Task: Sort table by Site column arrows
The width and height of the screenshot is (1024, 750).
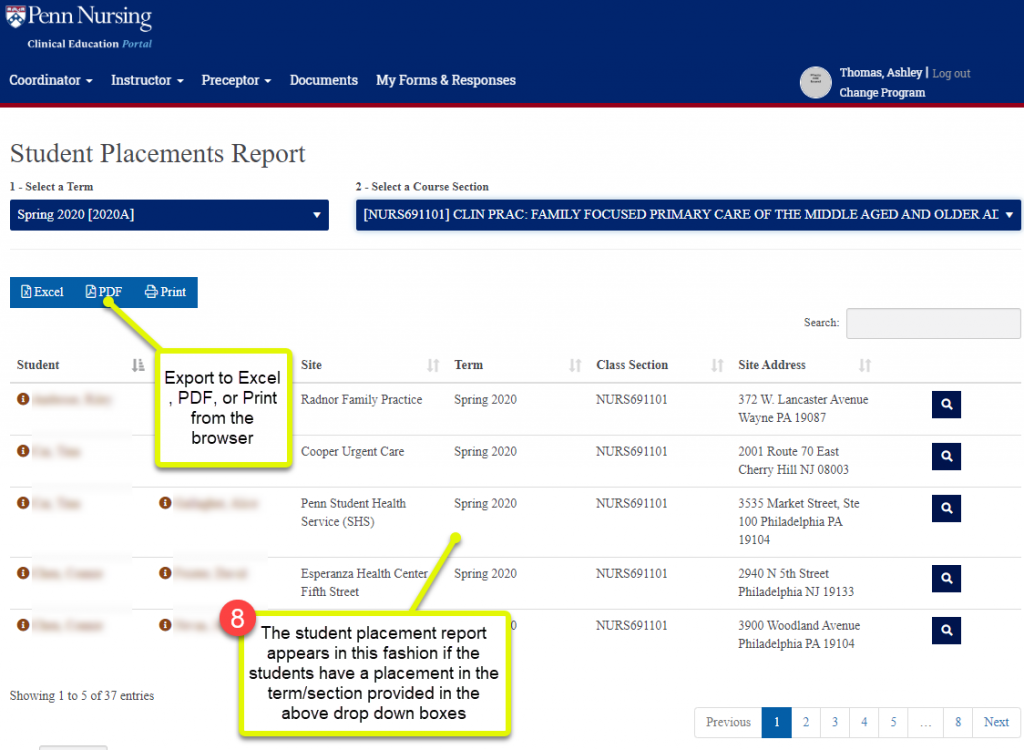Action: [x=433, y=366]
